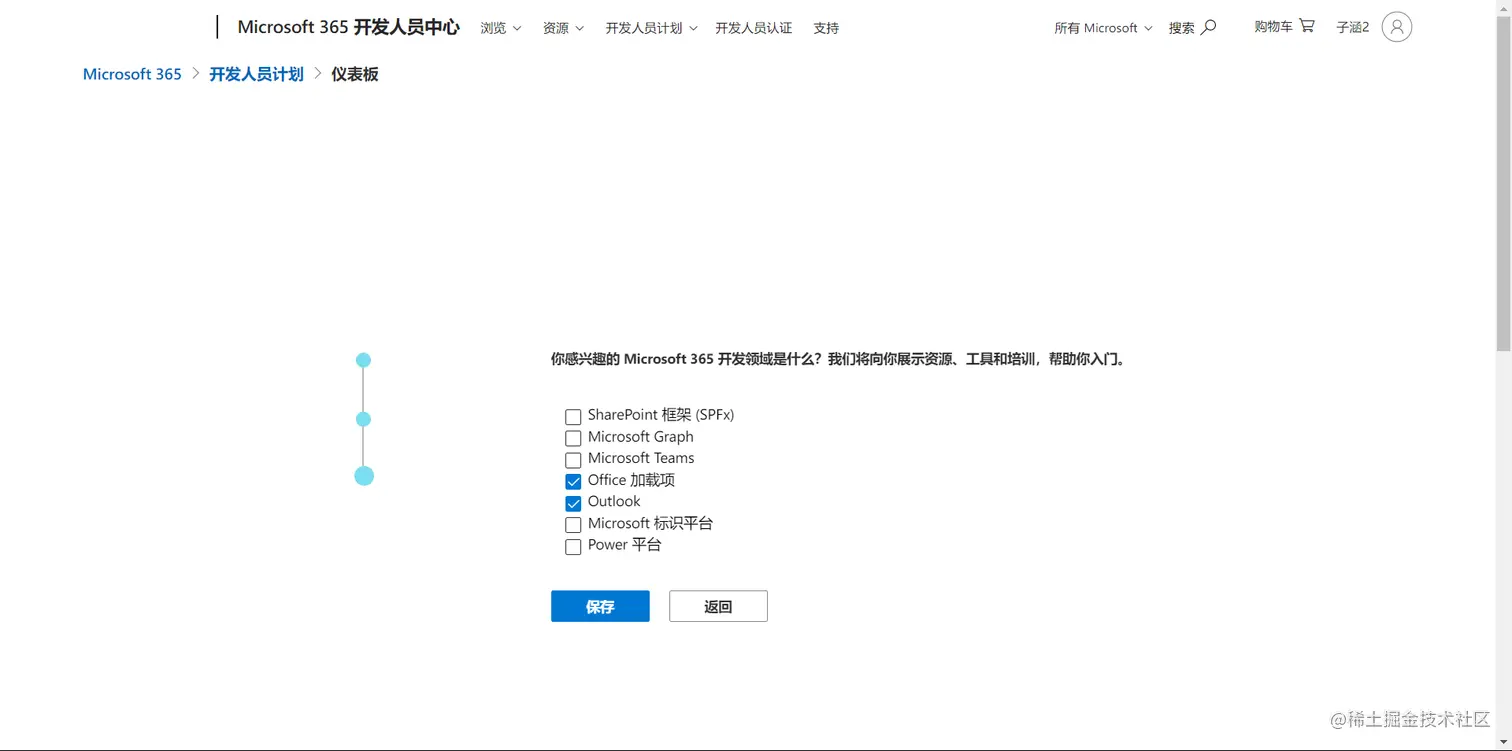Check the Power 平台 option

click(x=573, y=546)
